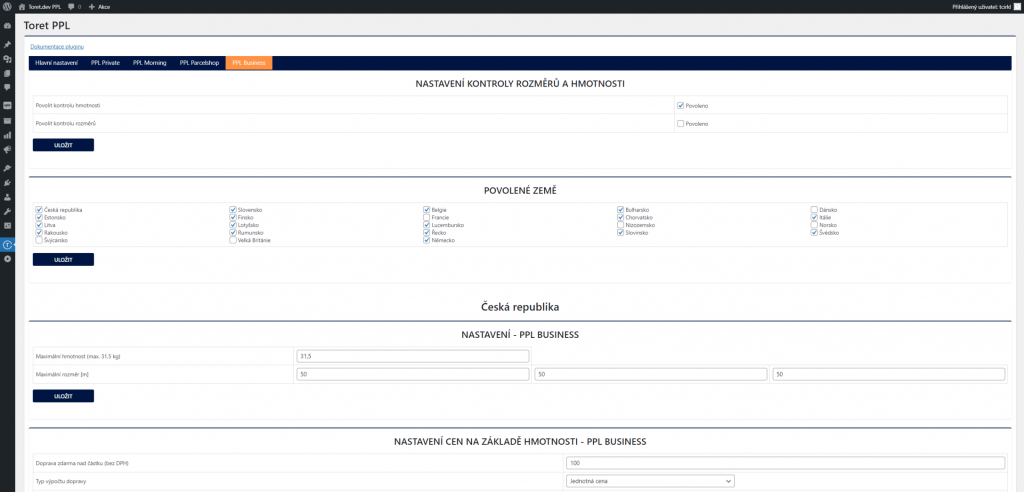
Task: Open the Akce new-content menu
Action: (99, 6)
